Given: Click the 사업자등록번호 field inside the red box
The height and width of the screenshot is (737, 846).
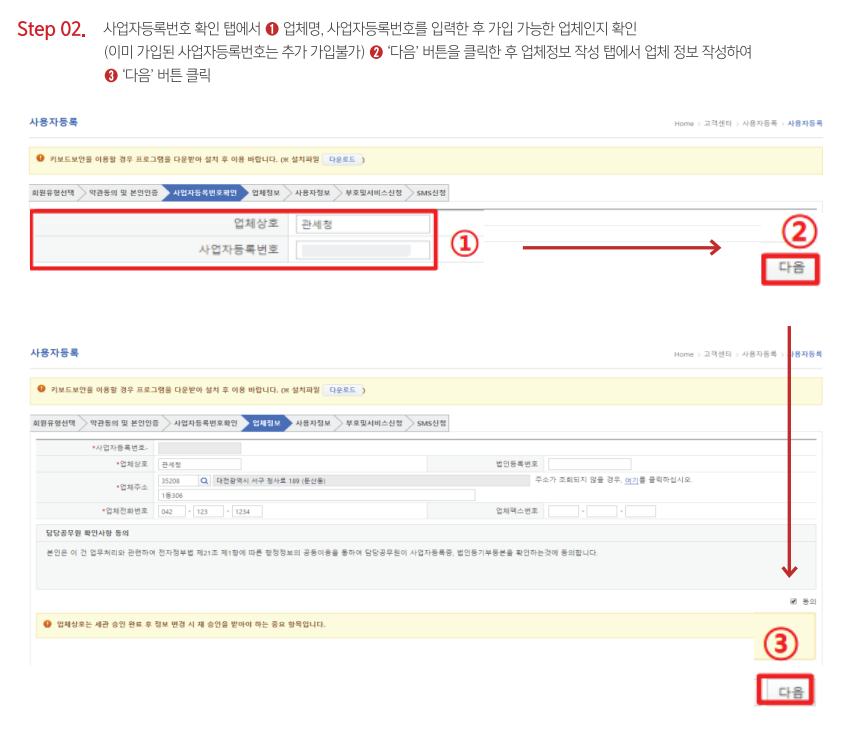Looking at the screenshot, I should click(x=362, y=249).
